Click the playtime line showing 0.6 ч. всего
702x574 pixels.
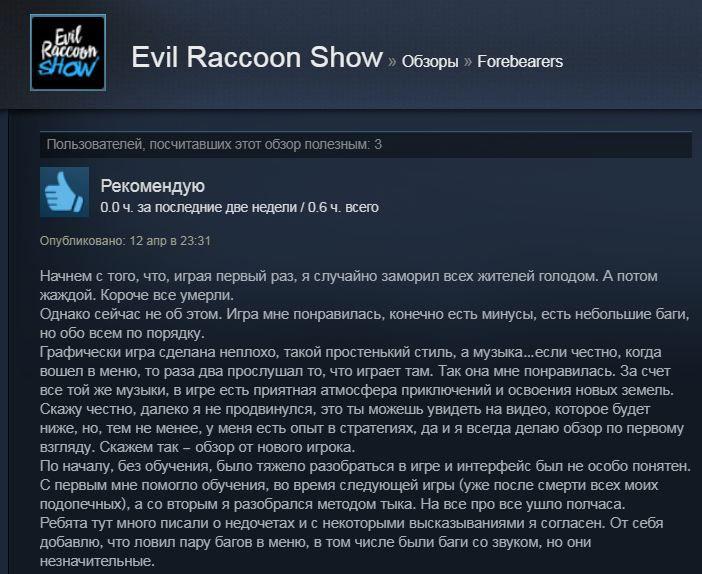coord(240,207)
